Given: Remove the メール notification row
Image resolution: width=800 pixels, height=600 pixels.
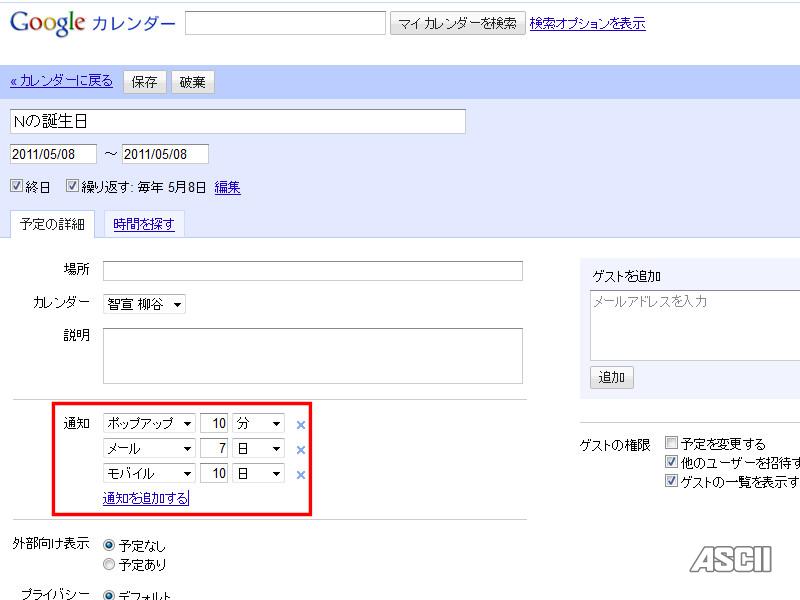Looking at the screenshot, I should point(301,449).
